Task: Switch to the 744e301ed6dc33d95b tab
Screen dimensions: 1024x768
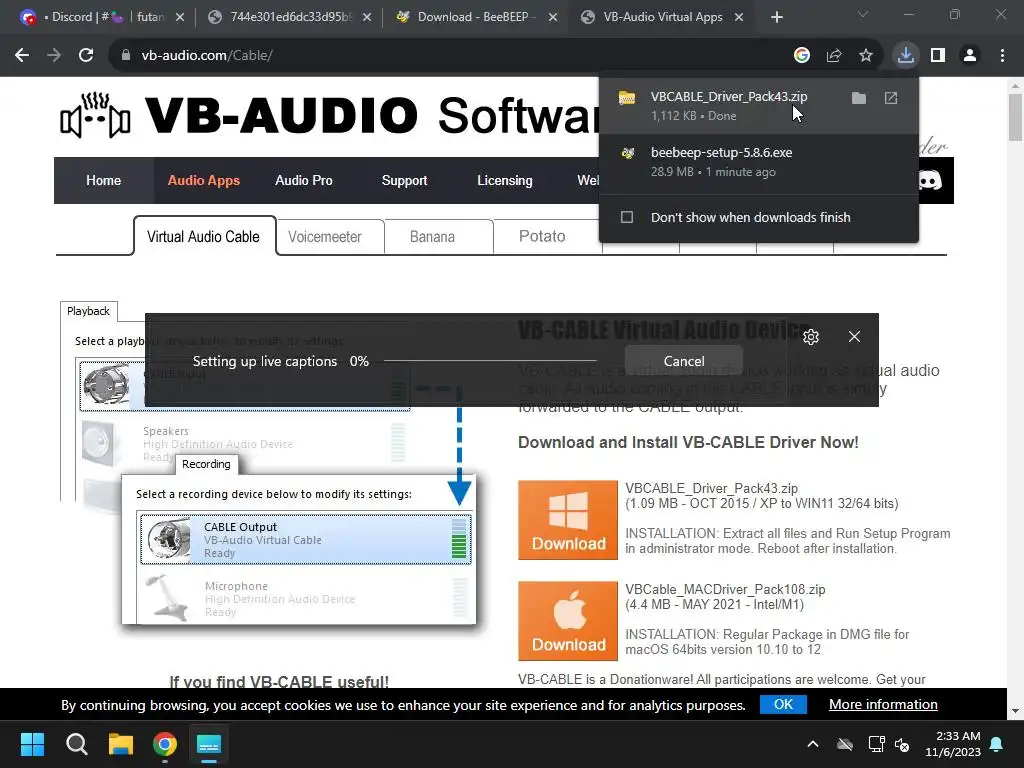Action: (x=291, y=17)
